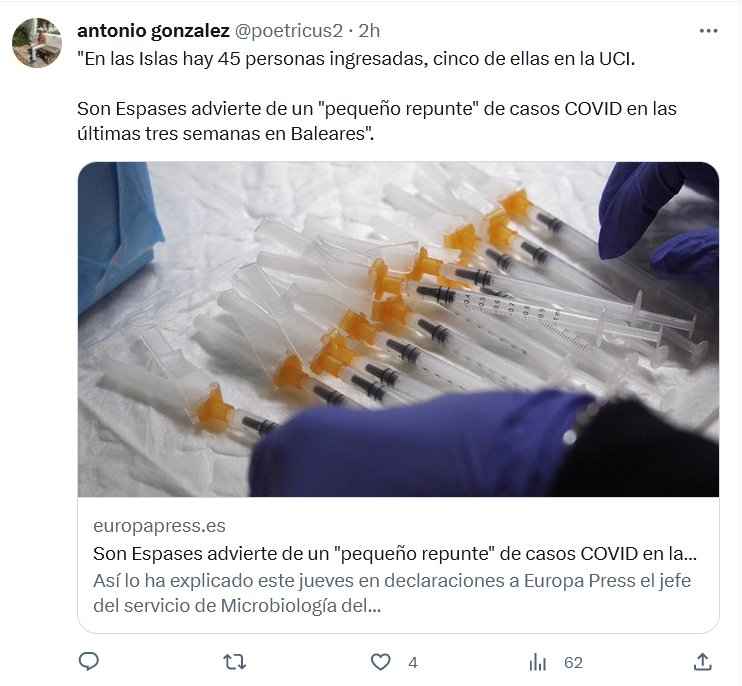Open the view count number 62
Screen dimensions: 742x686
pyautogui.click(x=574, y=662)
